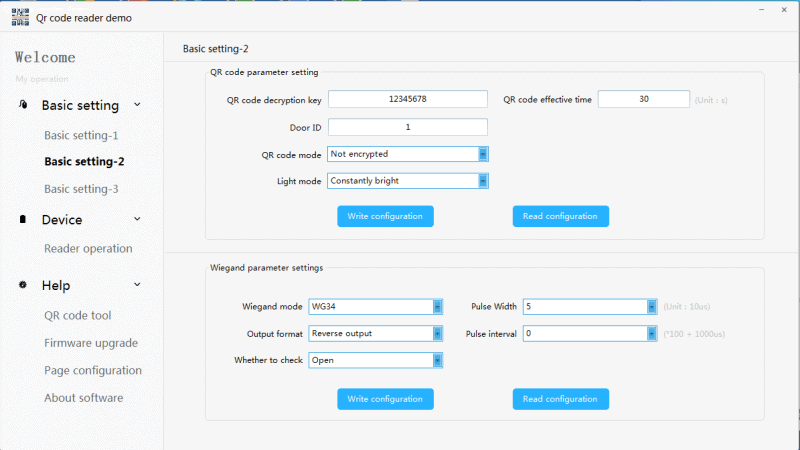Click the Help section gear icon

[23, 285]
